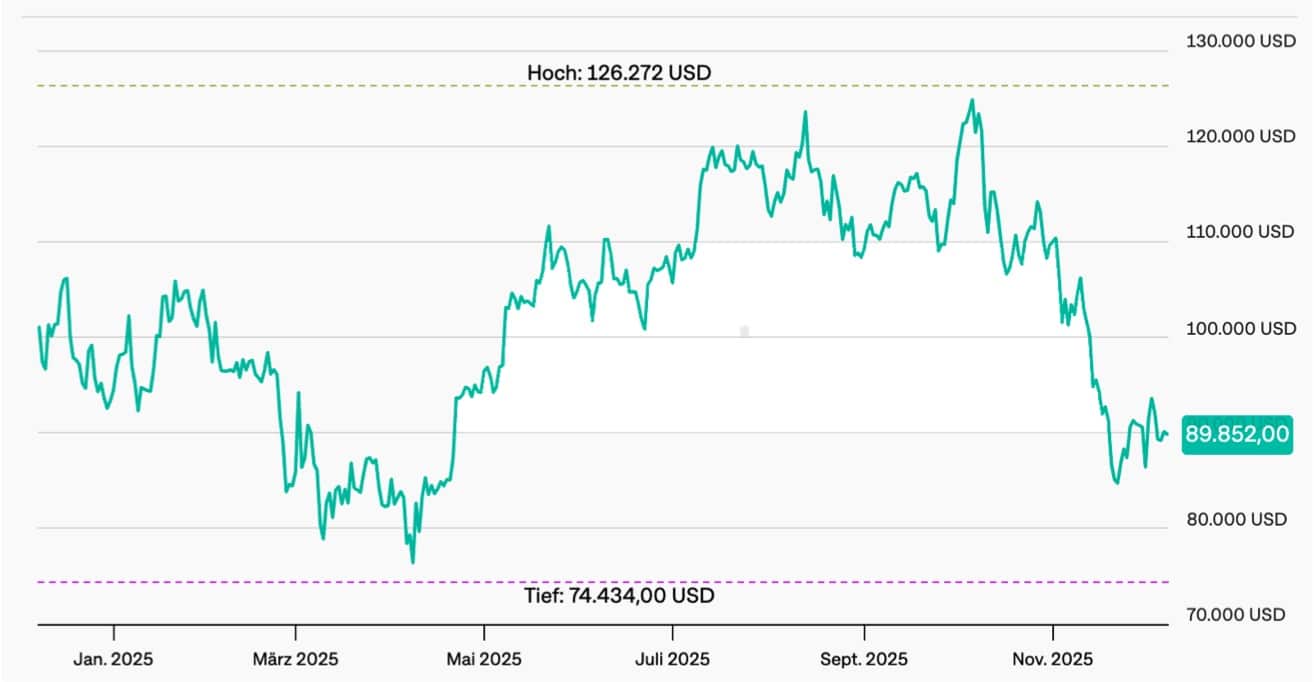Select the März 2025 x-axis label
The height and width of the screenshot is (682, 1314).
pos(295,659)
